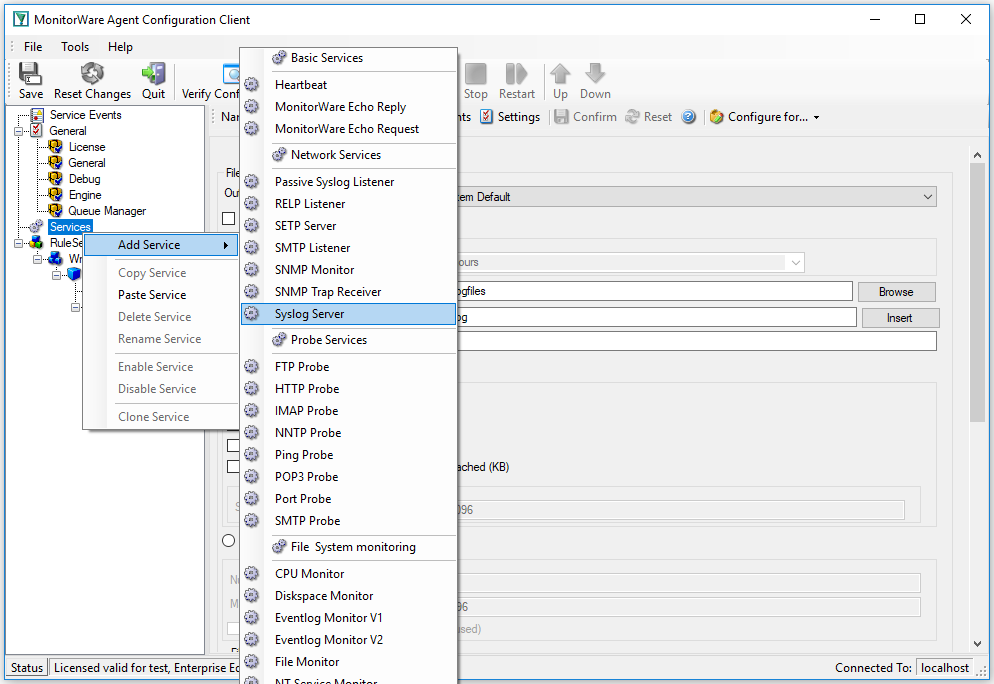Click the Stop service icon
Screen dimensions: 994x684
coord(475,74)
